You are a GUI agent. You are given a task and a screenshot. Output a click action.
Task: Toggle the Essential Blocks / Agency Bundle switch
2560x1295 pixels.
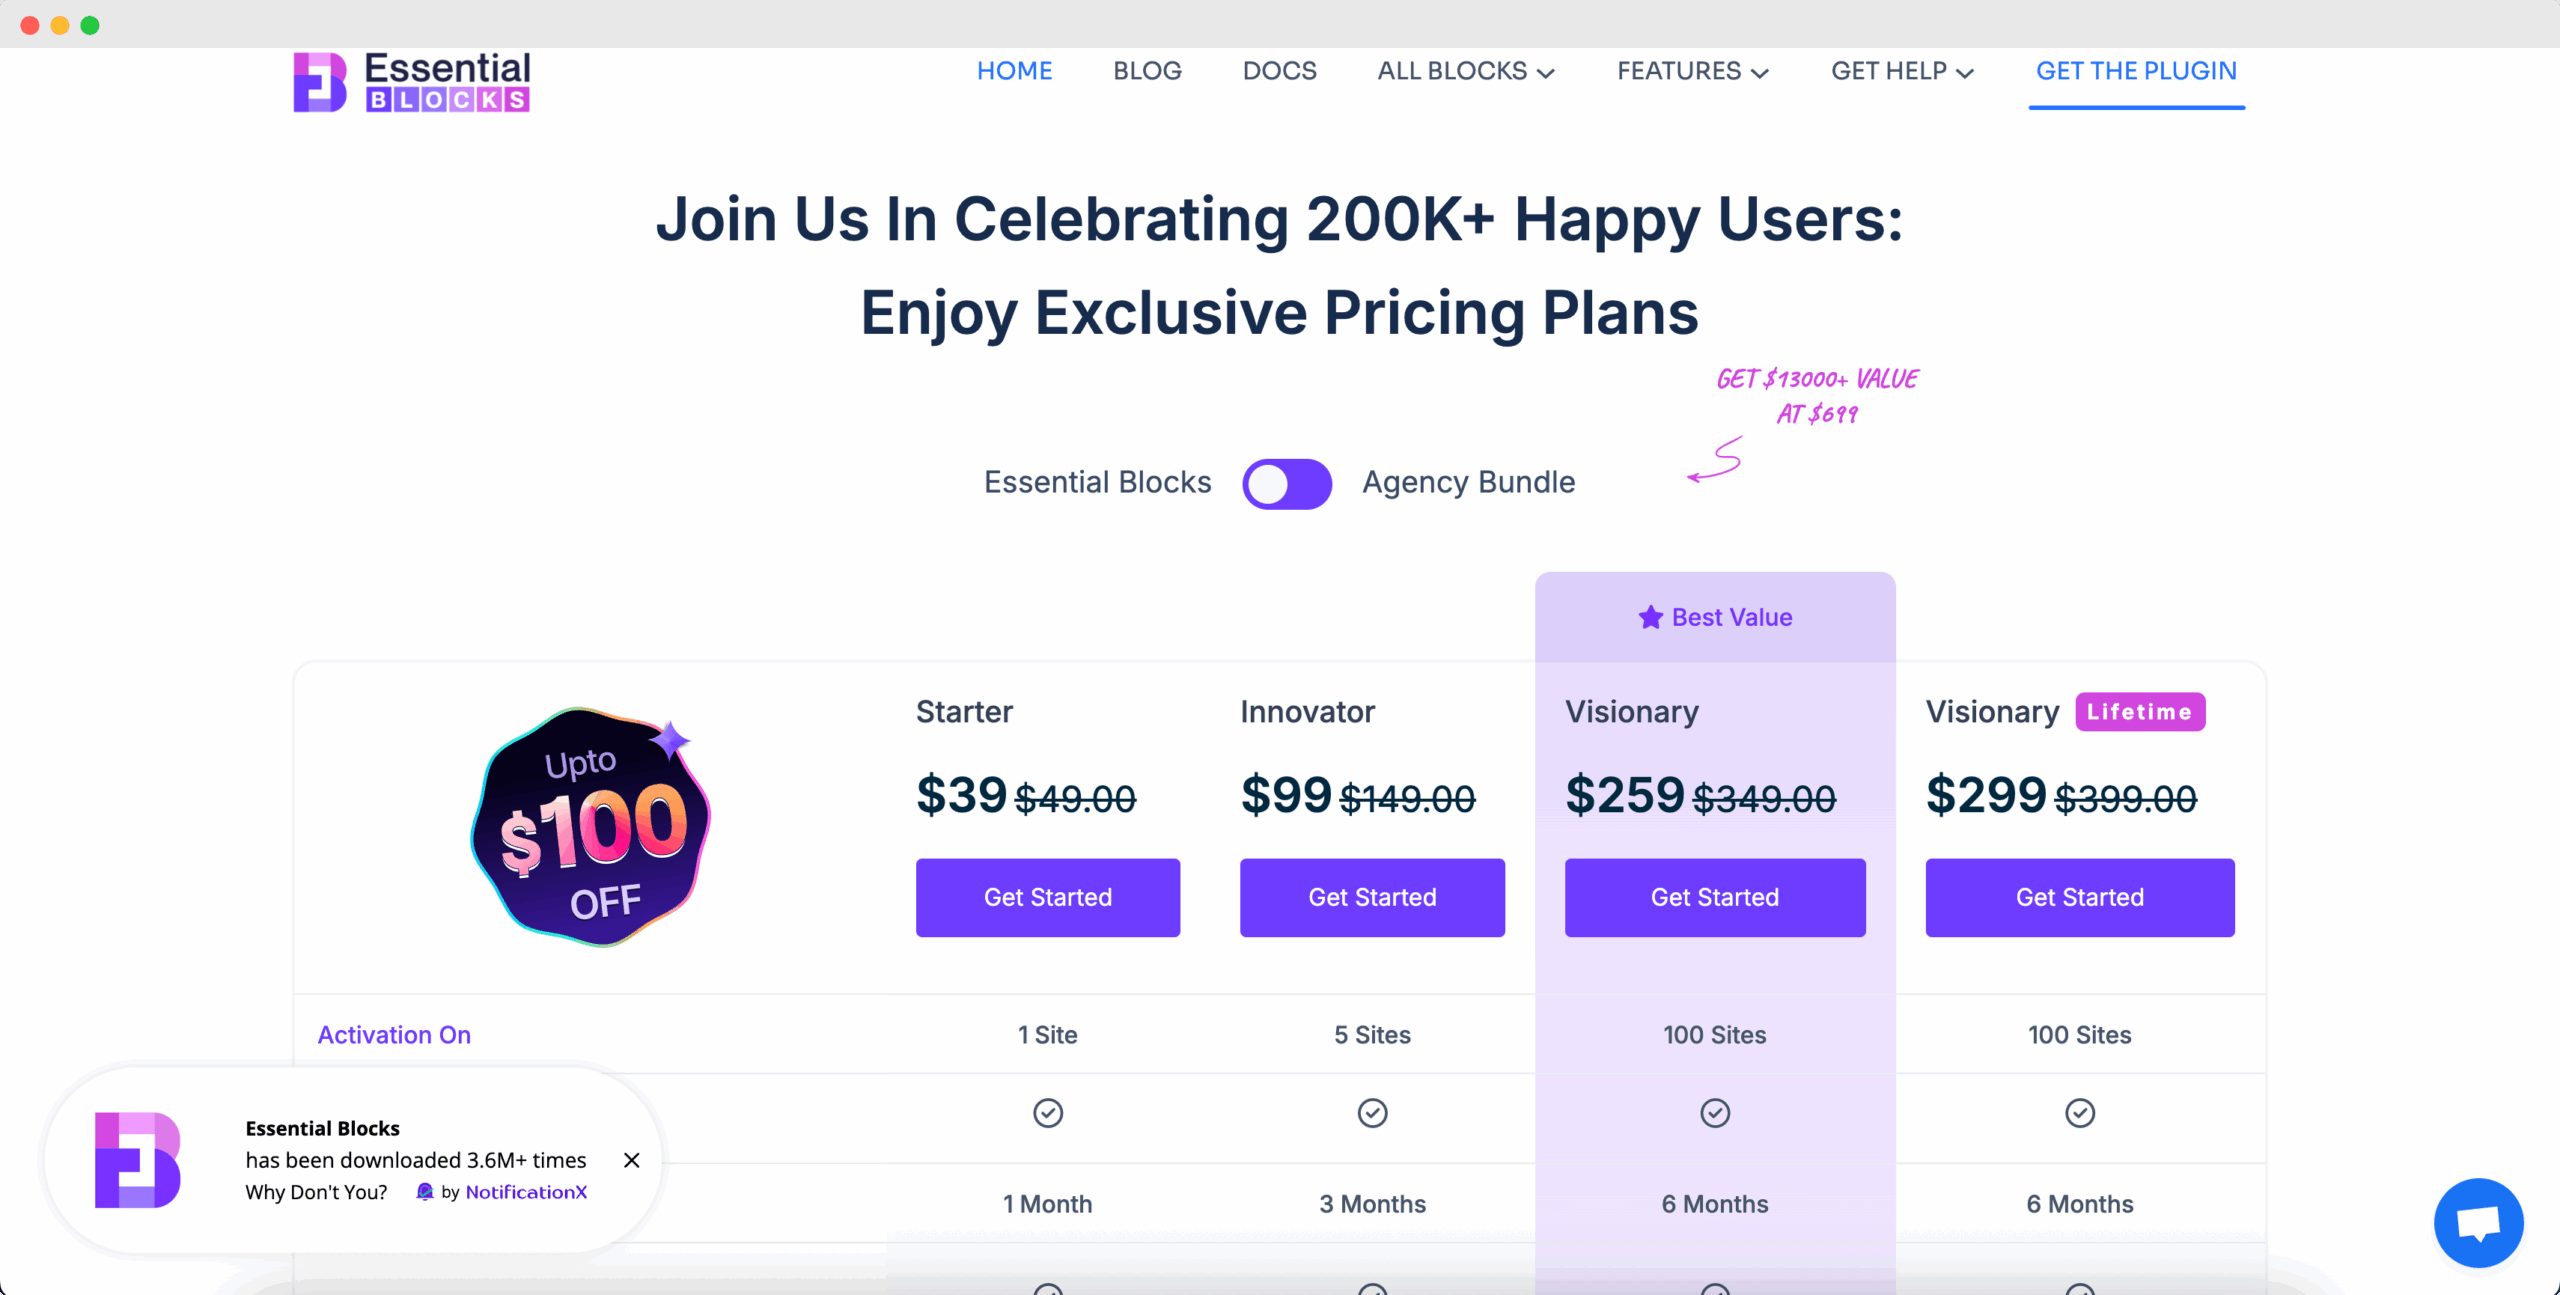tap(1287, 484)
